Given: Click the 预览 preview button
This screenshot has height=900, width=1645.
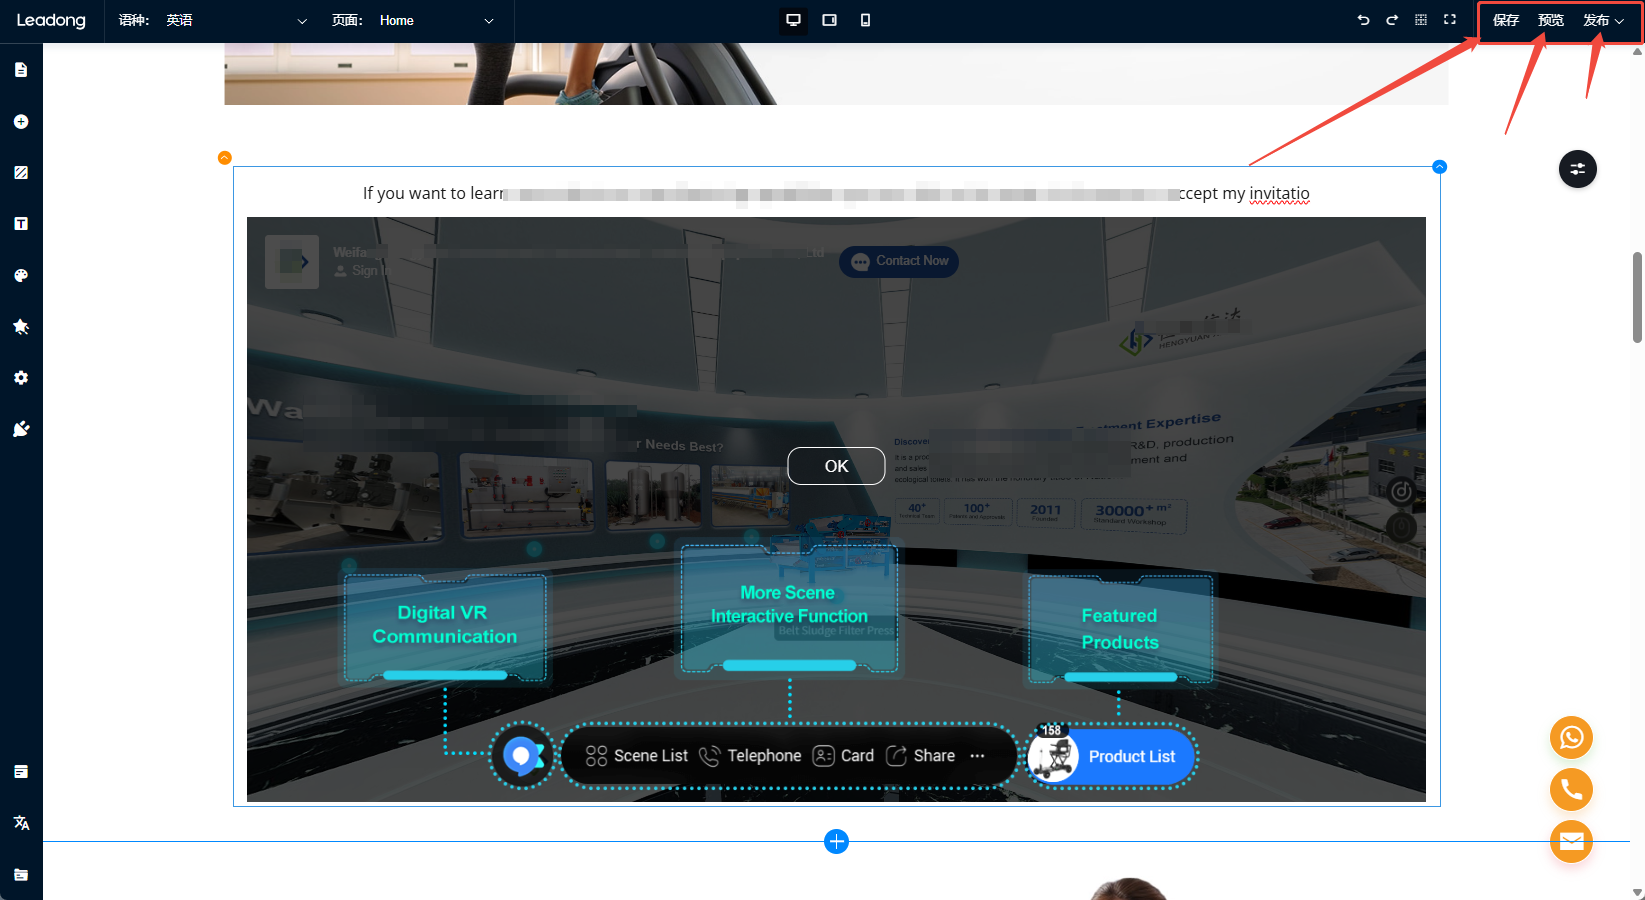Looking at the screenshot, I should (x=1550, y=20).
